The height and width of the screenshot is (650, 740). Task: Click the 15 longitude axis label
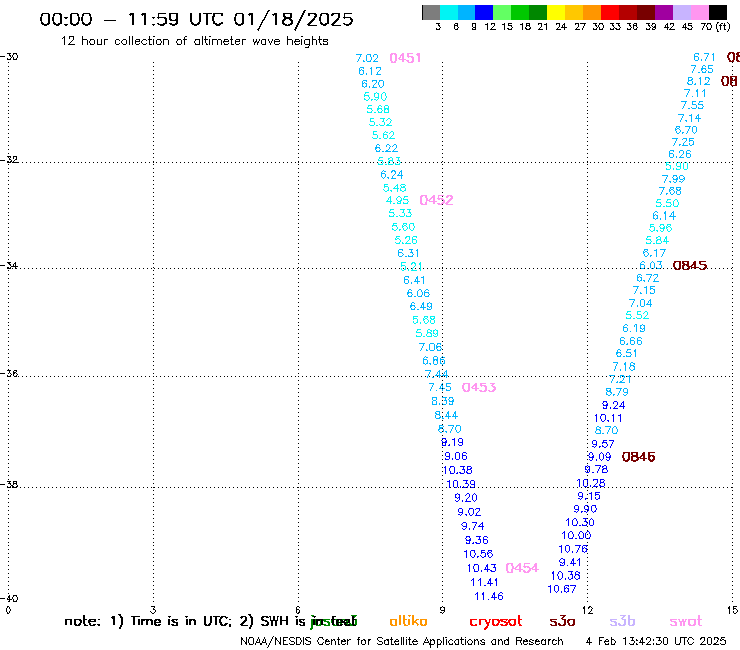click(x=732, y=610)
